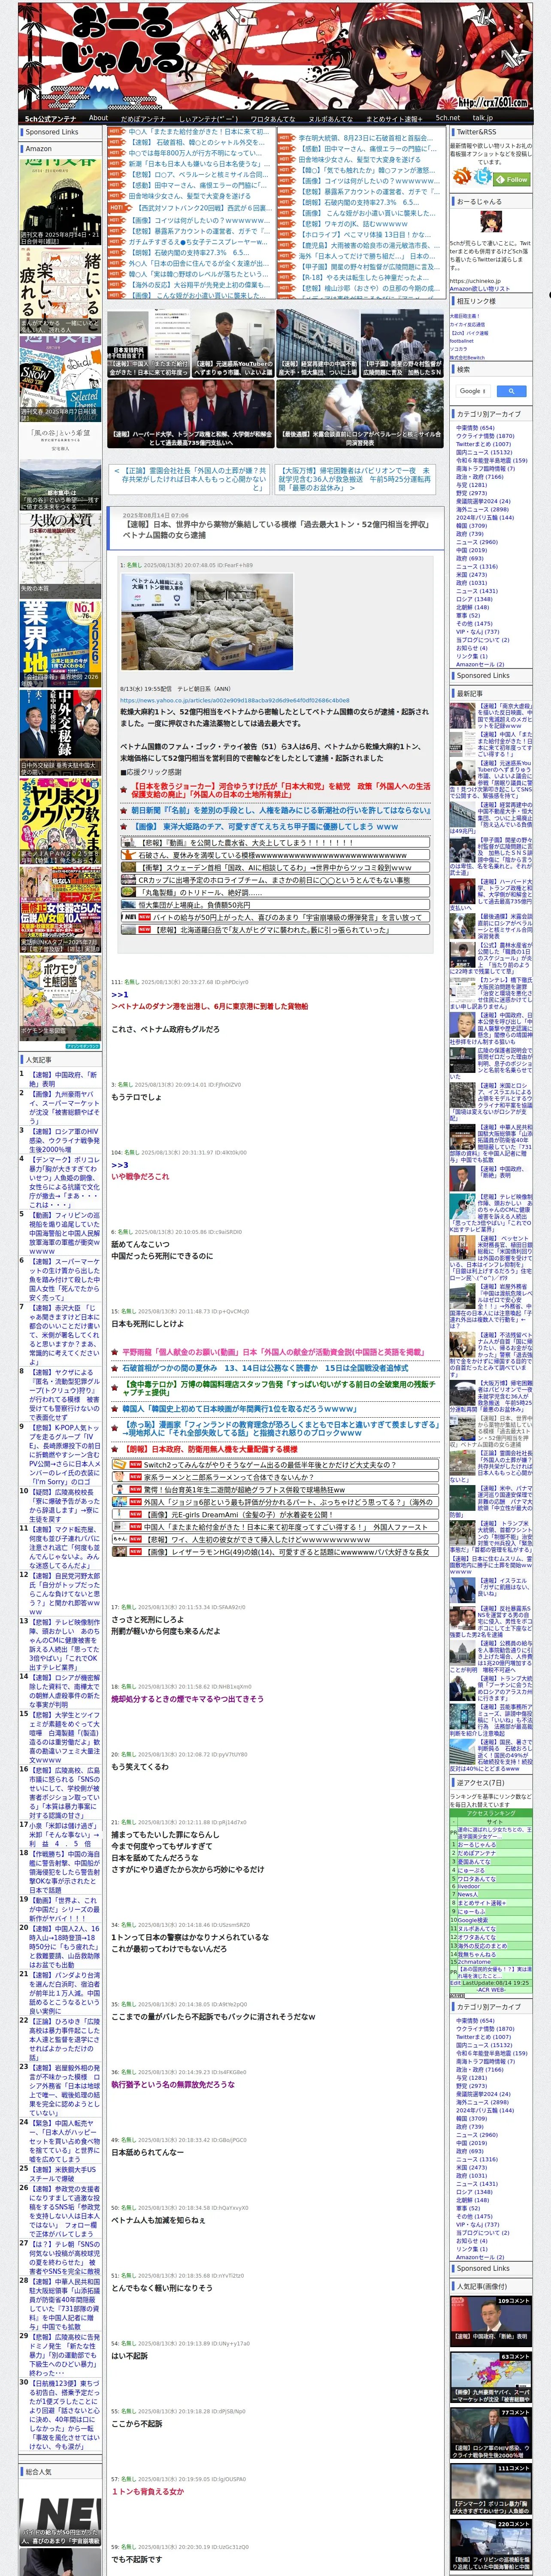Open だめぽアンテナ in the nav bar
Screen dimensions: 551x2576
pos(143,118)
